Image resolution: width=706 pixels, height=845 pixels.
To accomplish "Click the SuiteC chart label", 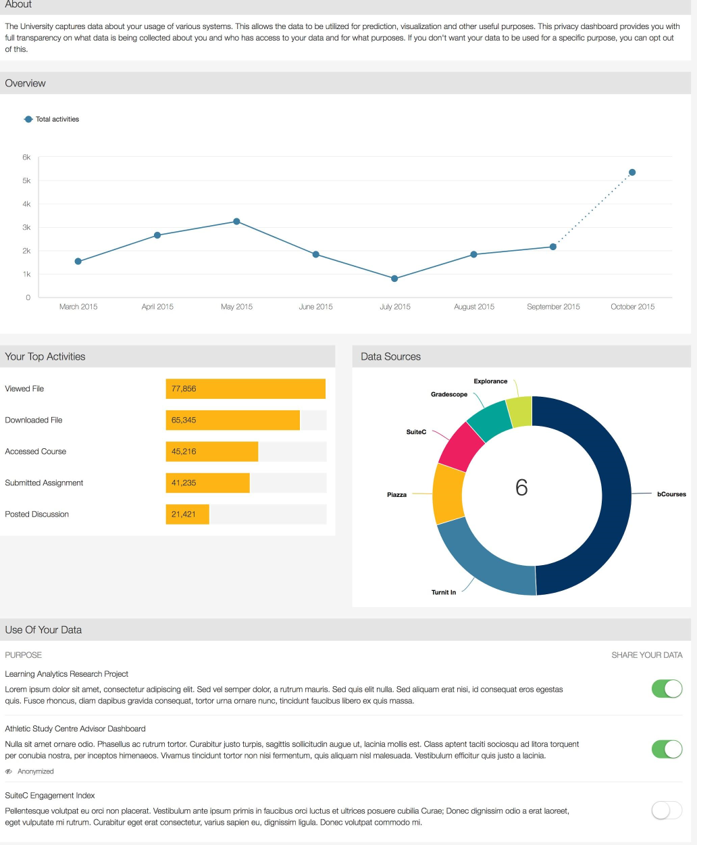I will [416, 432].
